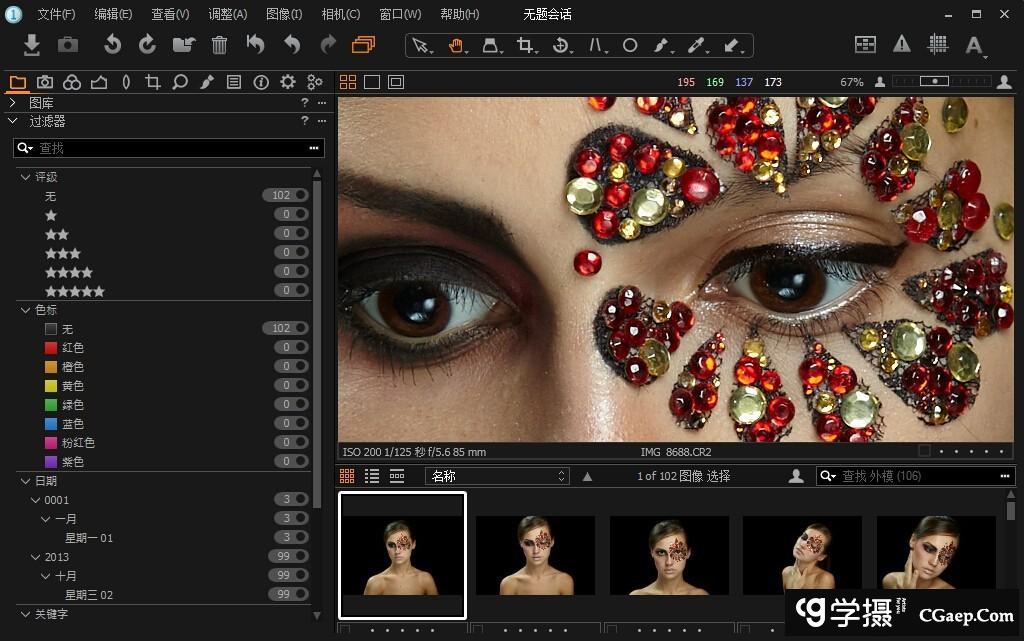Expand the 图库 panel
This screenshot has width=1024, height=641.
click(x=13, y=103)
